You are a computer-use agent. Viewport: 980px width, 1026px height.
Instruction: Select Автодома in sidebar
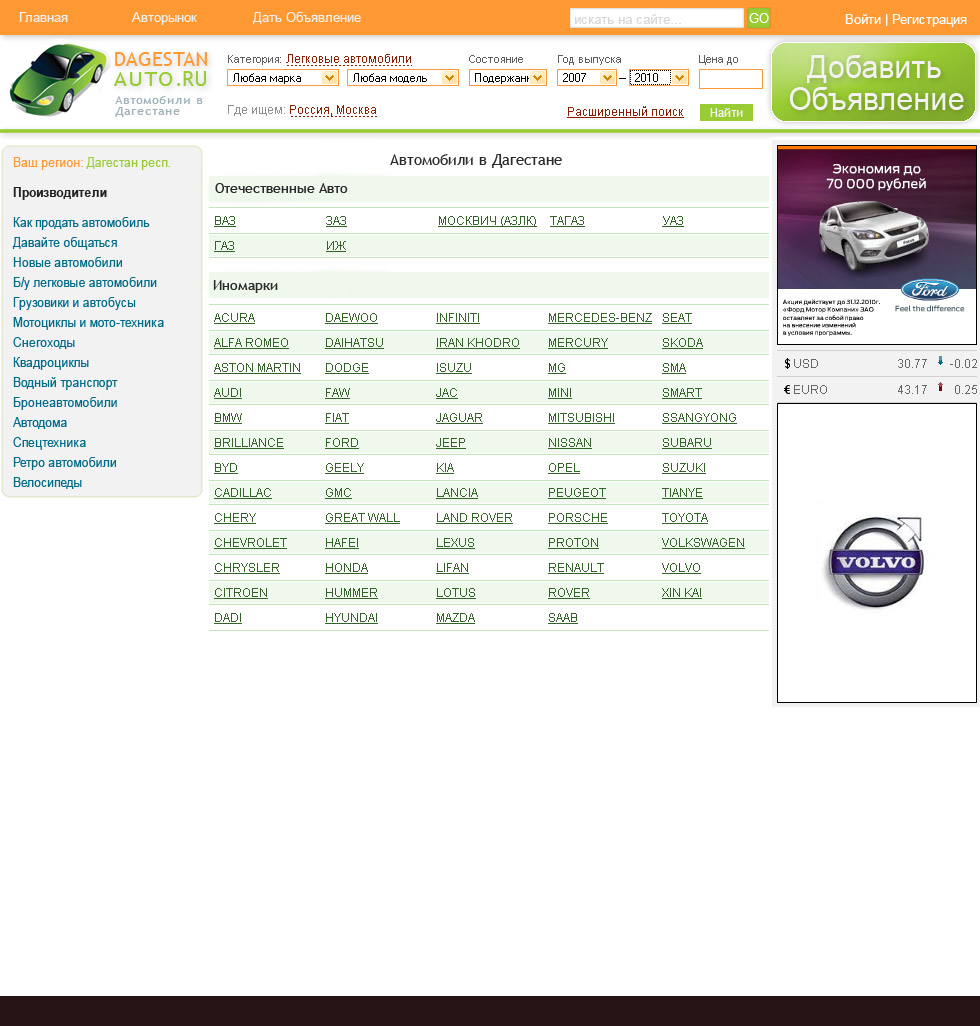(40, 423)
